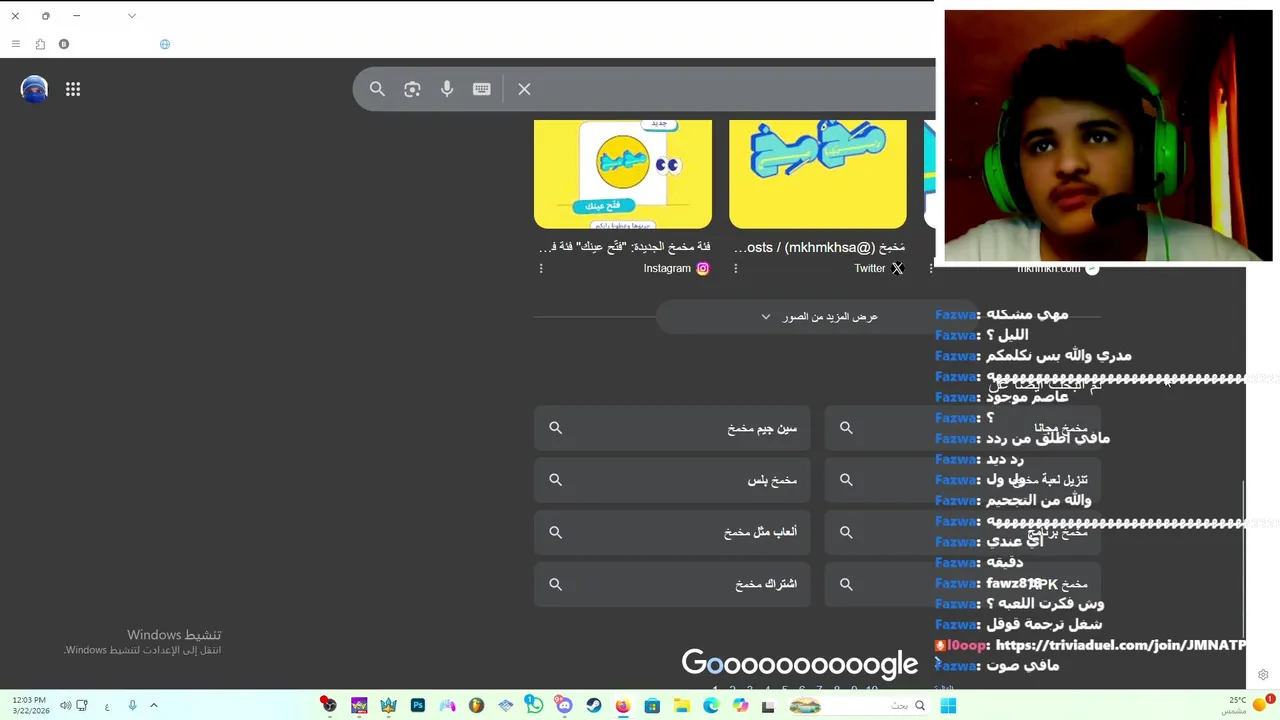
Task: Open the Google apps grid
Action: point(73,89)
